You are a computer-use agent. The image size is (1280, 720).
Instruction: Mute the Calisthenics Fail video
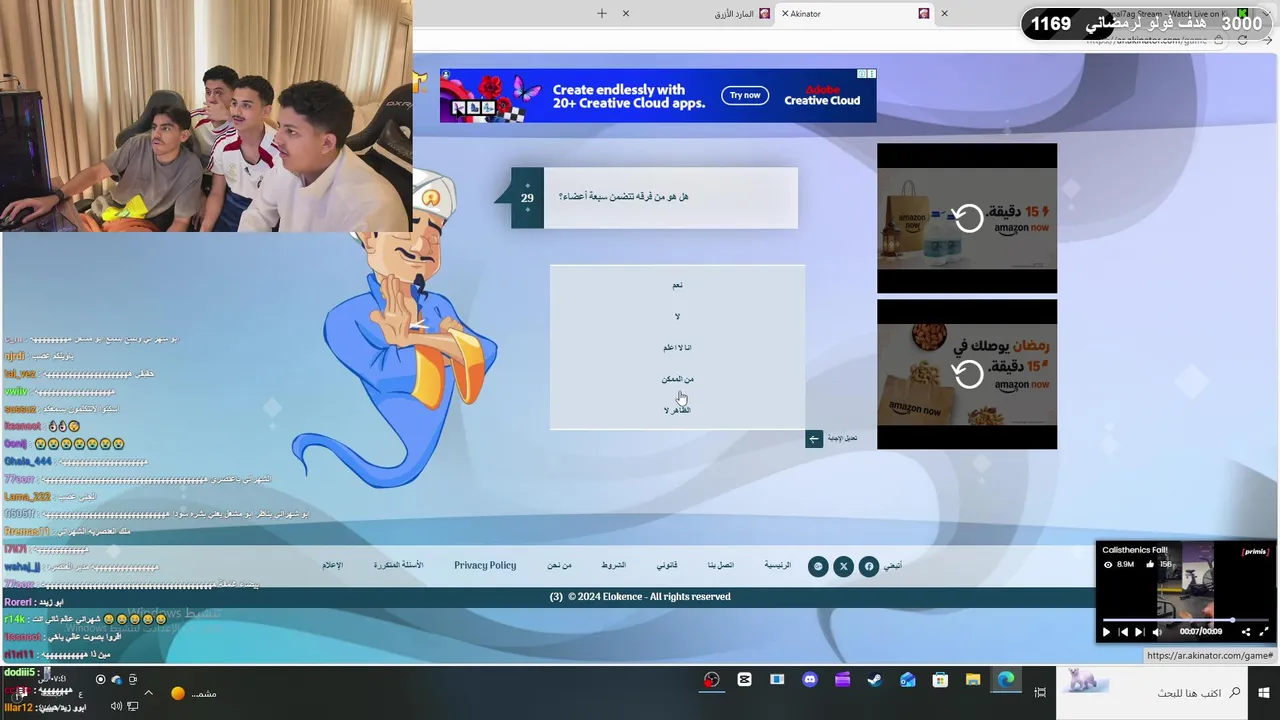1157,632
